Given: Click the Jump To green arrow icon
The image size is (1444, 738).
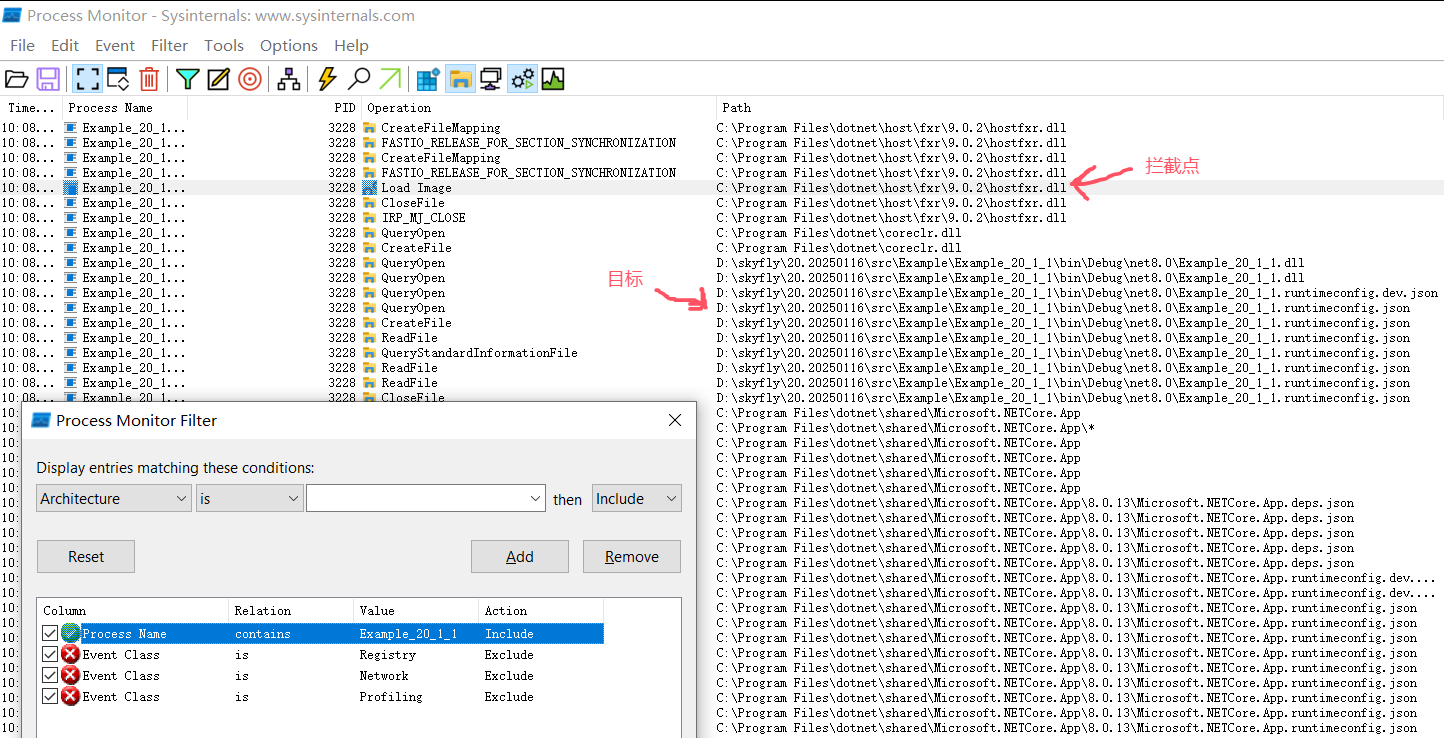Looking at the screenshot, I should (x=389, y=79).
